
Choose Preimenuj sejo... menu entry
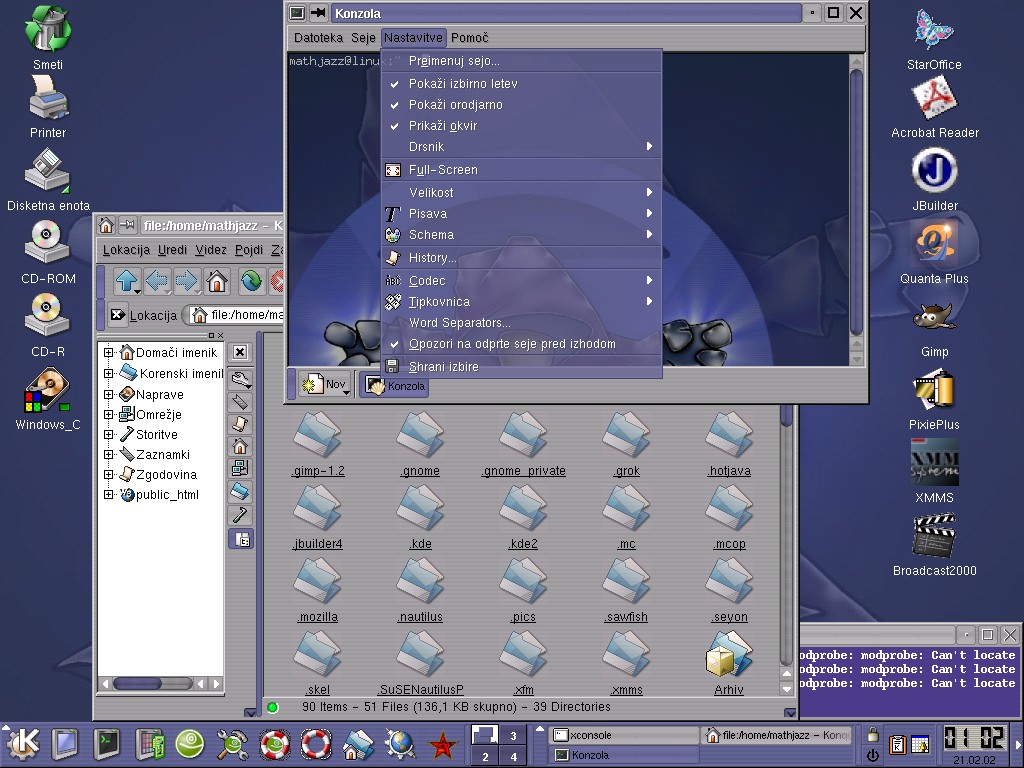(x=521, y=61)
